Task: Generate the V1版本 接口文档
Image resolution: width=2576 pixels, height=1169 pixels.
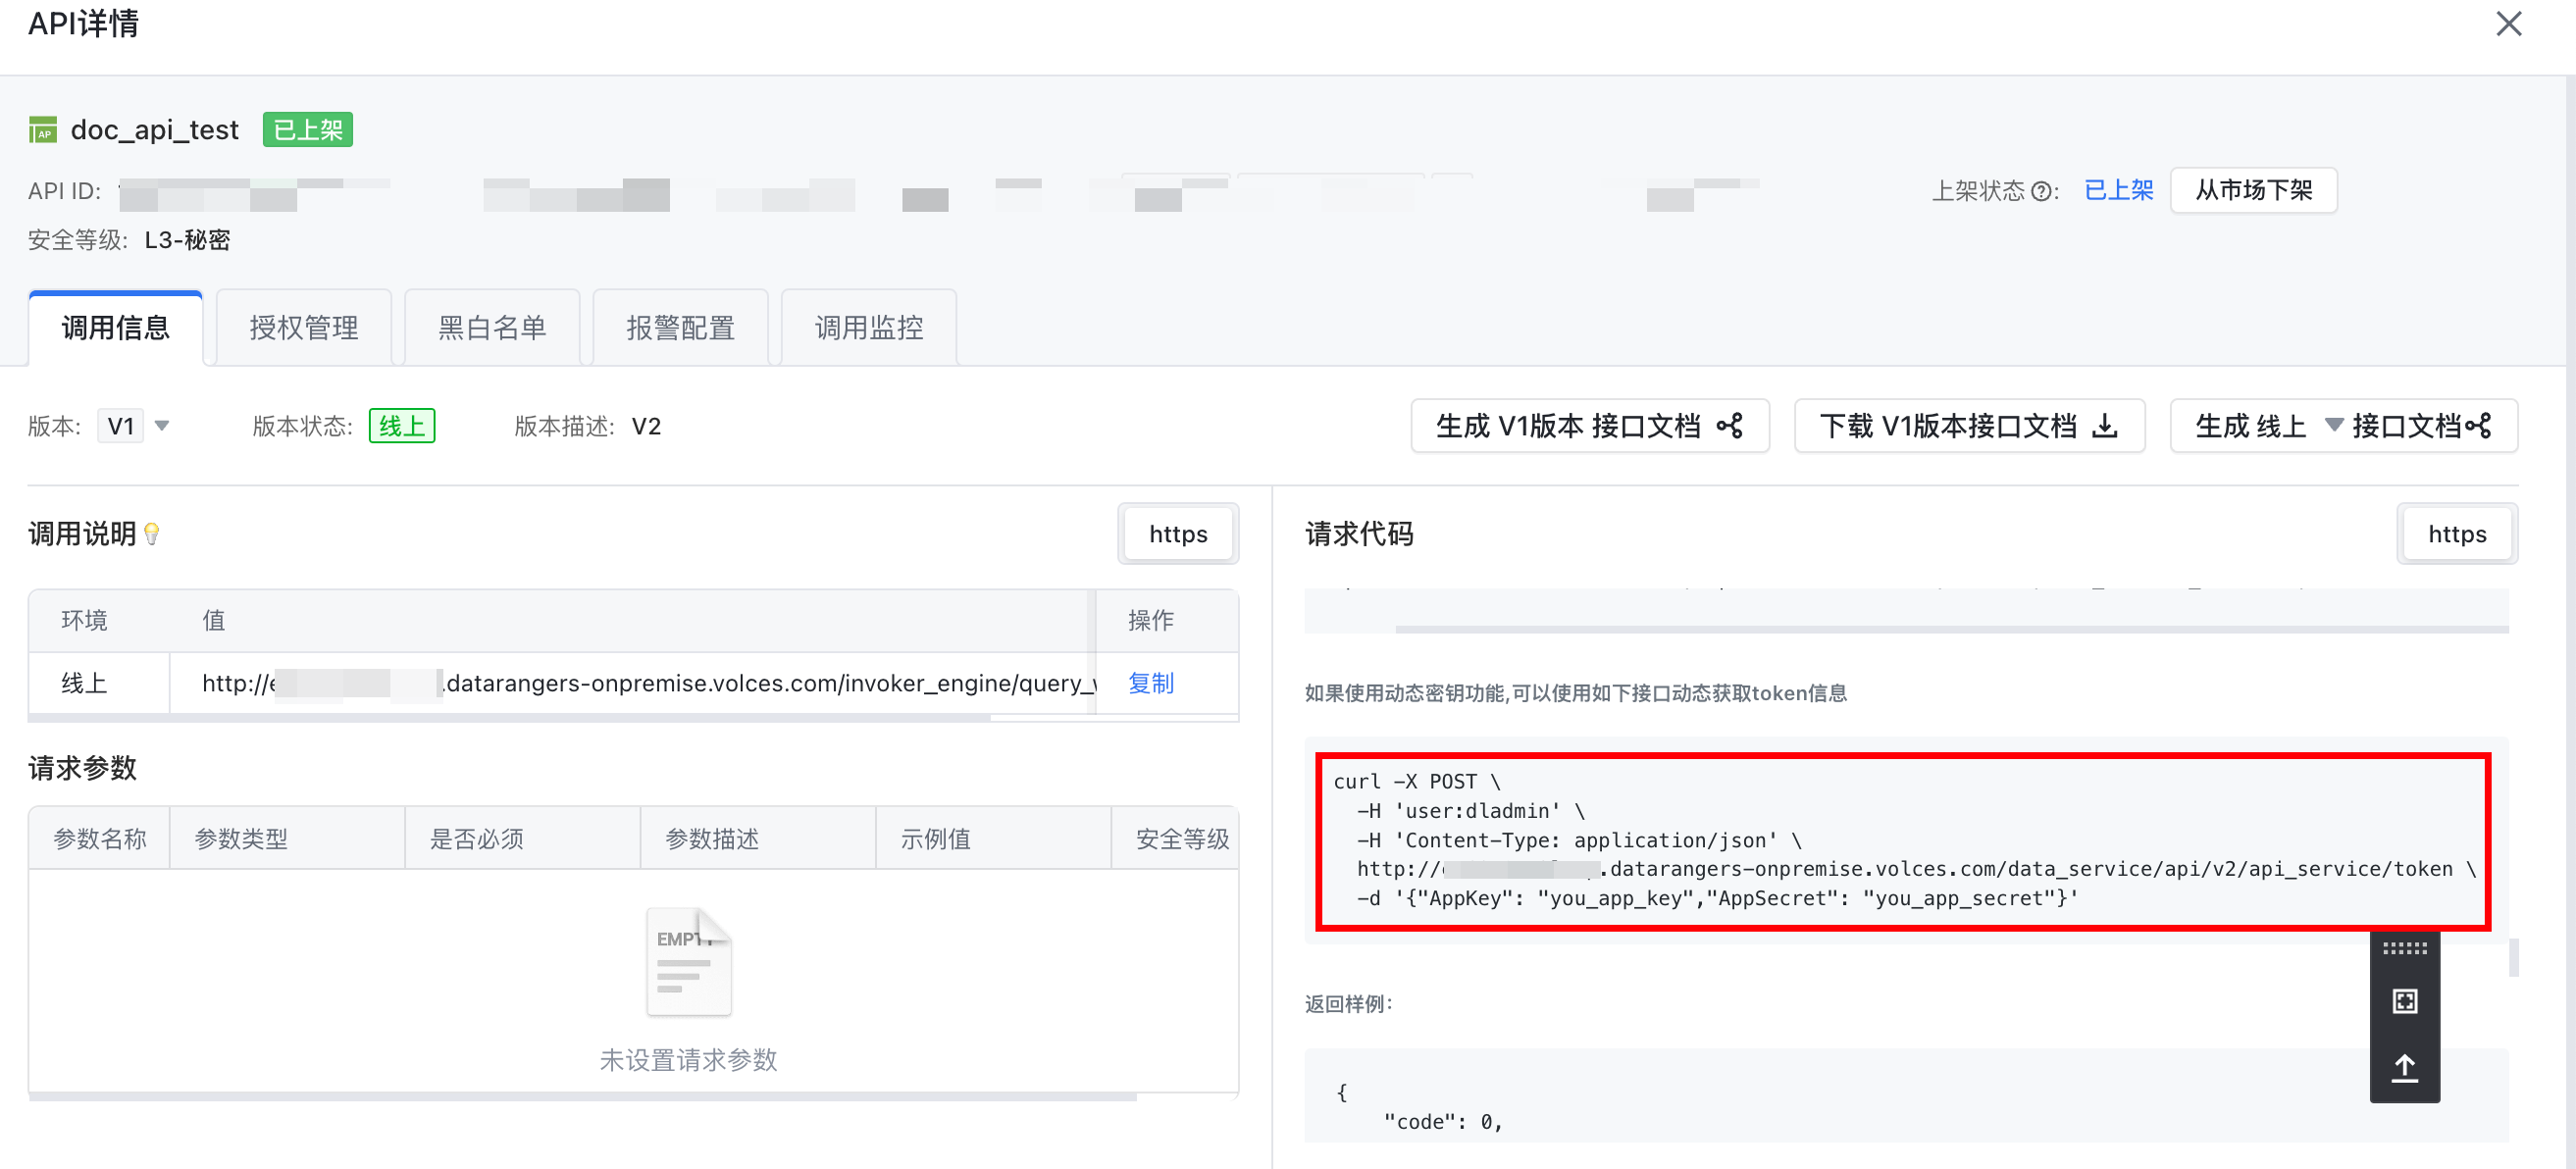Action: pyautogui.click(x=1589, y=426)
